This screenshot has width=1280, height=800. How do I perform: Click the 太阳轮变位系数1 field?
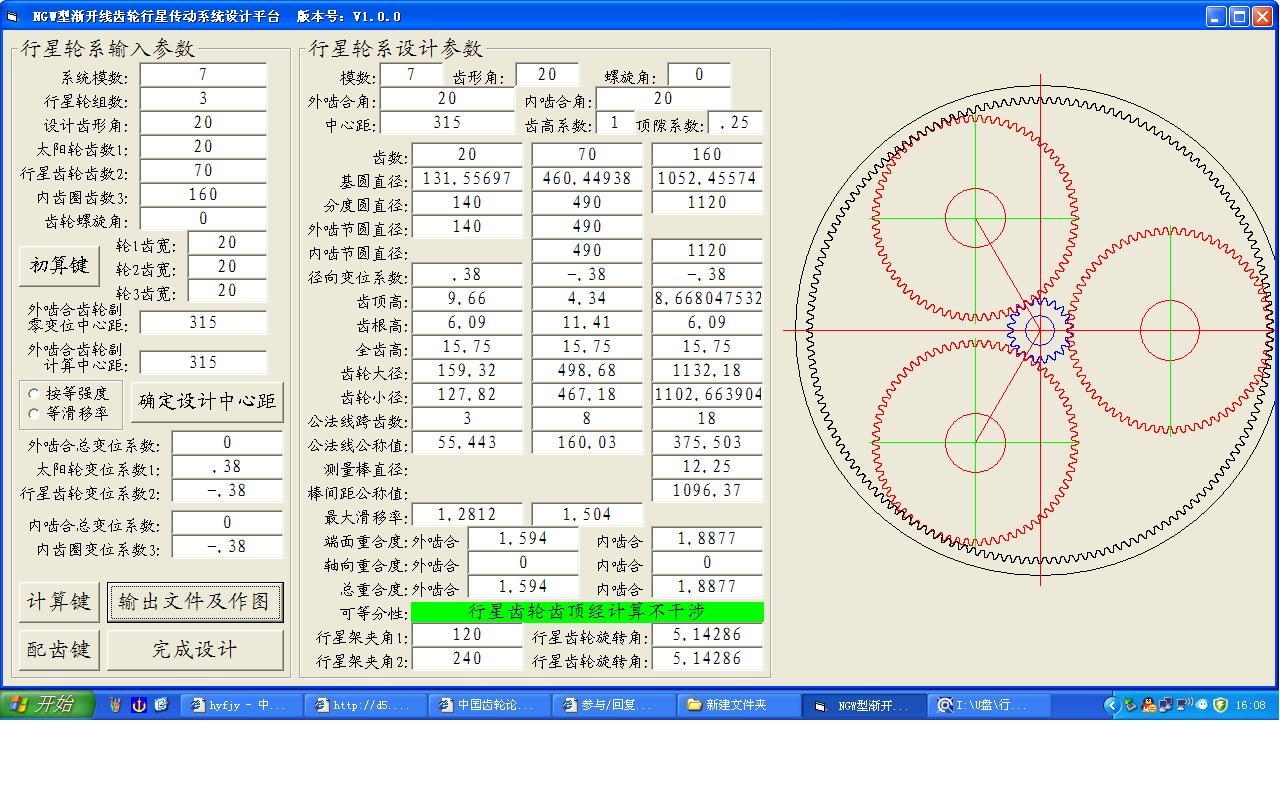[x=227, y=467]
